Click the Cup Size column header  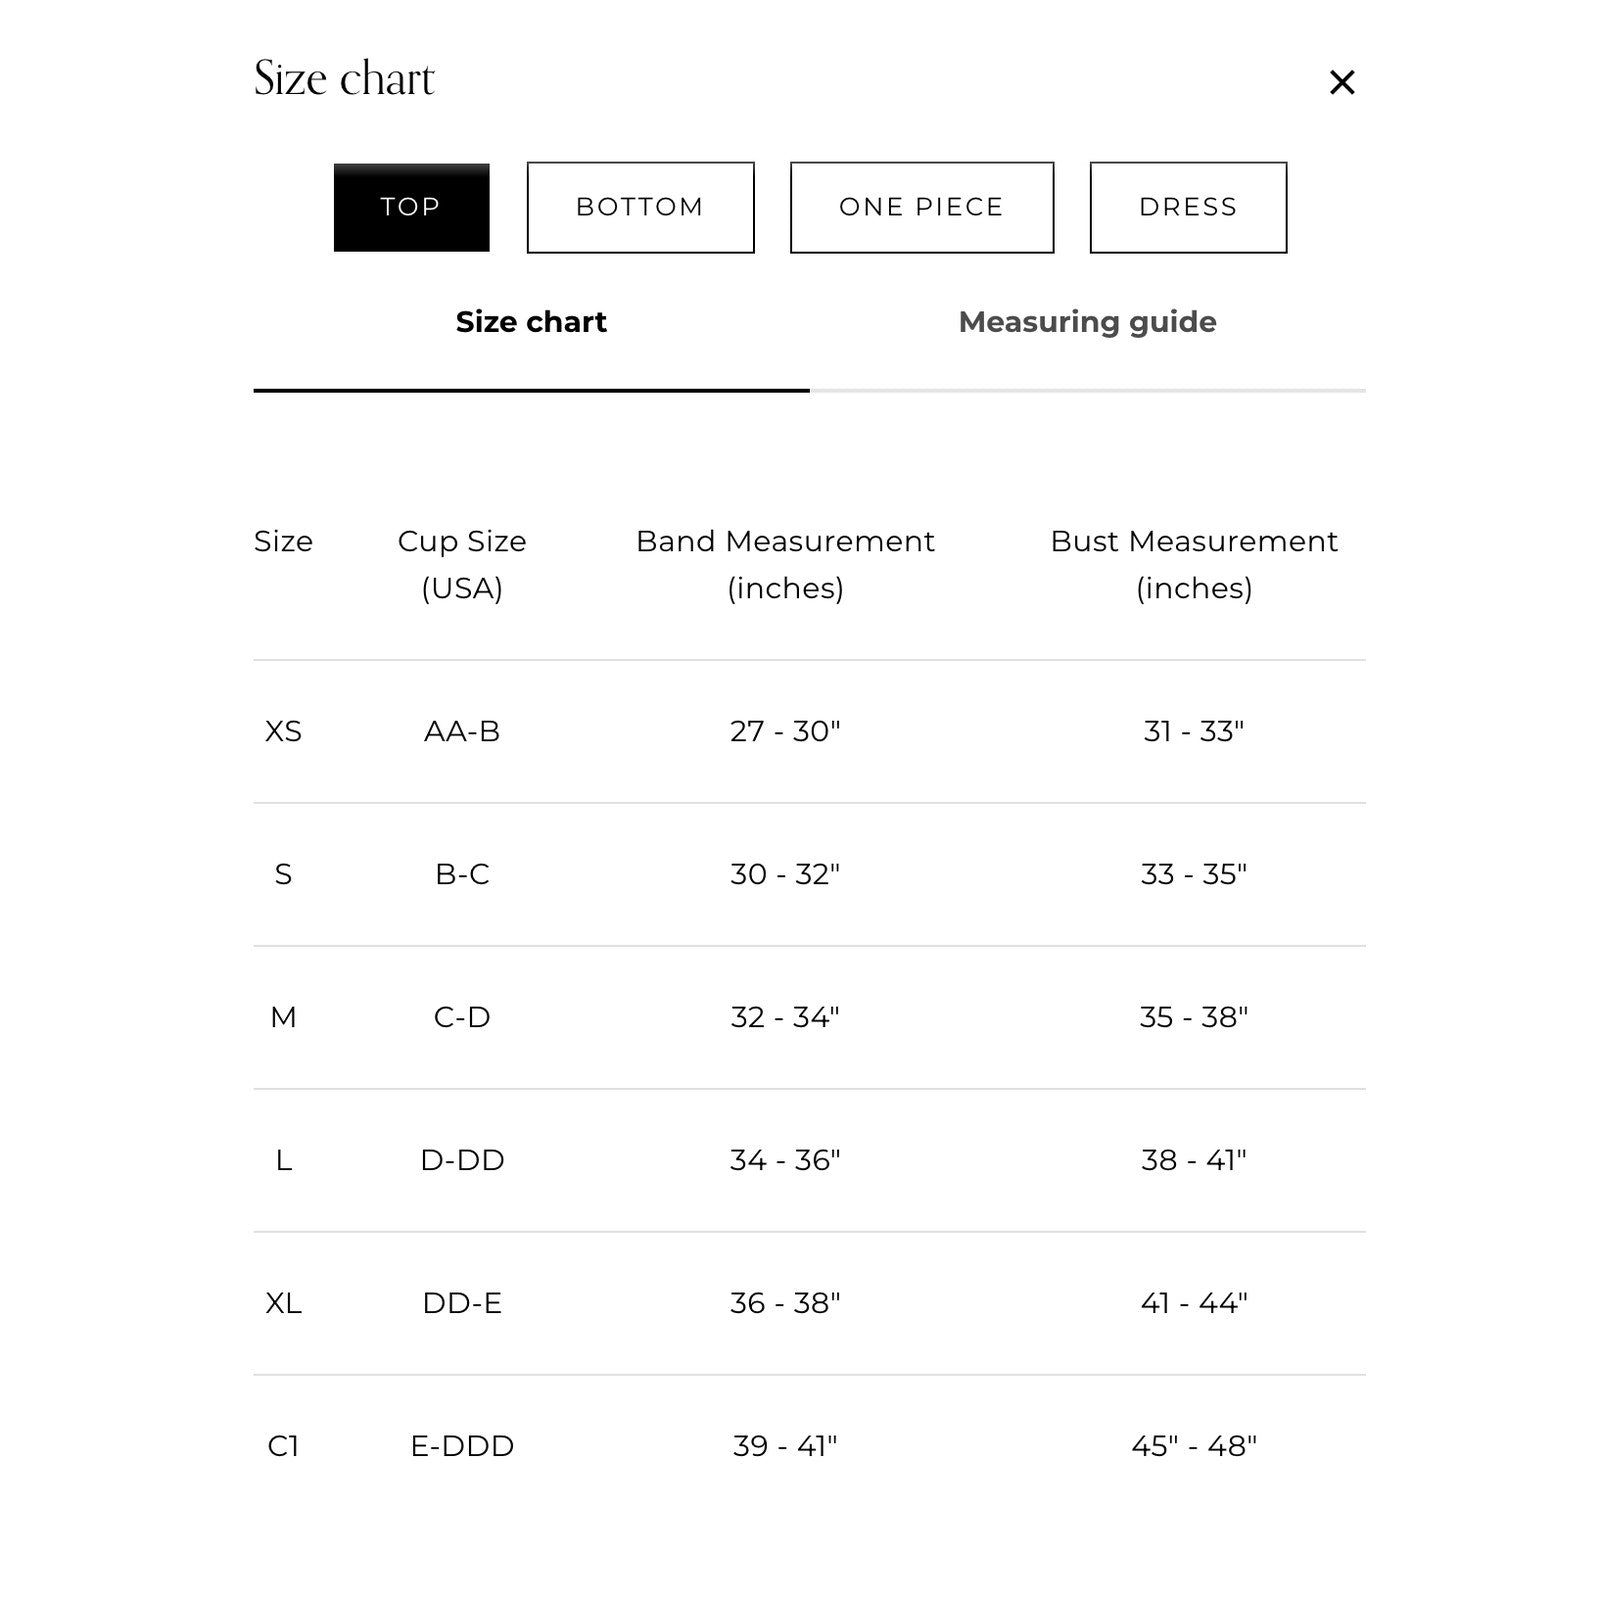(x=462, y=564)
